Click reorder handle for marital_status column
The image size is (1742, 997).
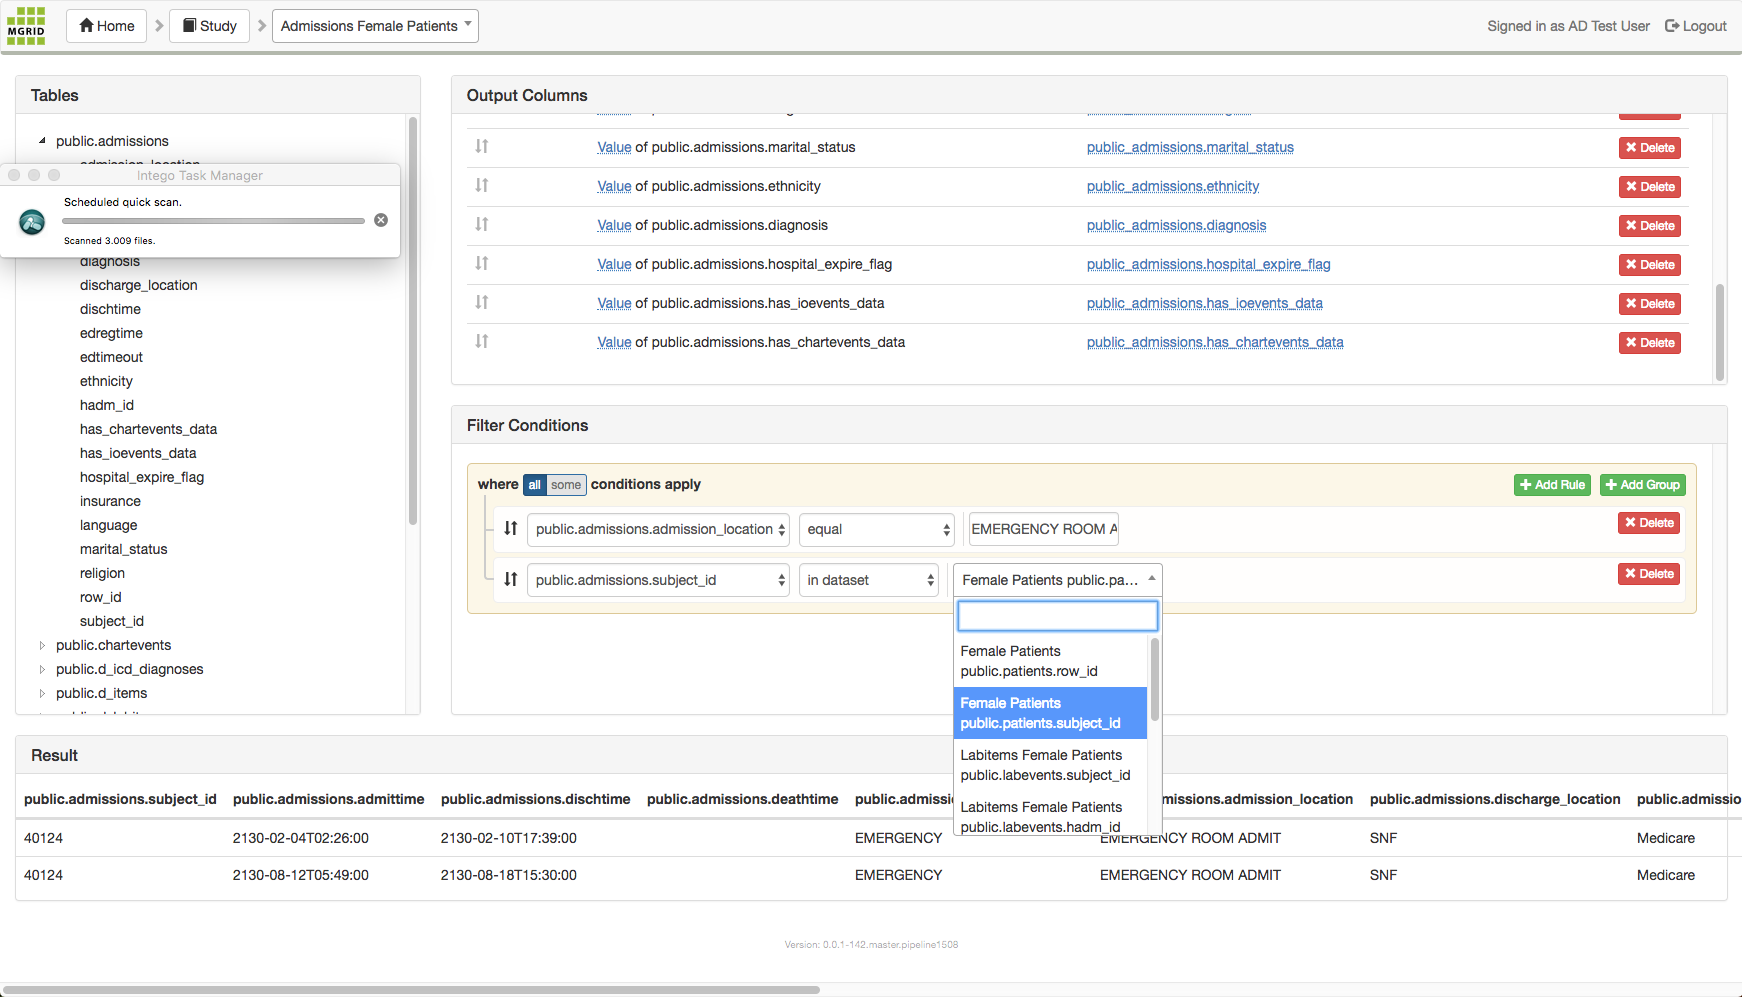pos(482,146)
